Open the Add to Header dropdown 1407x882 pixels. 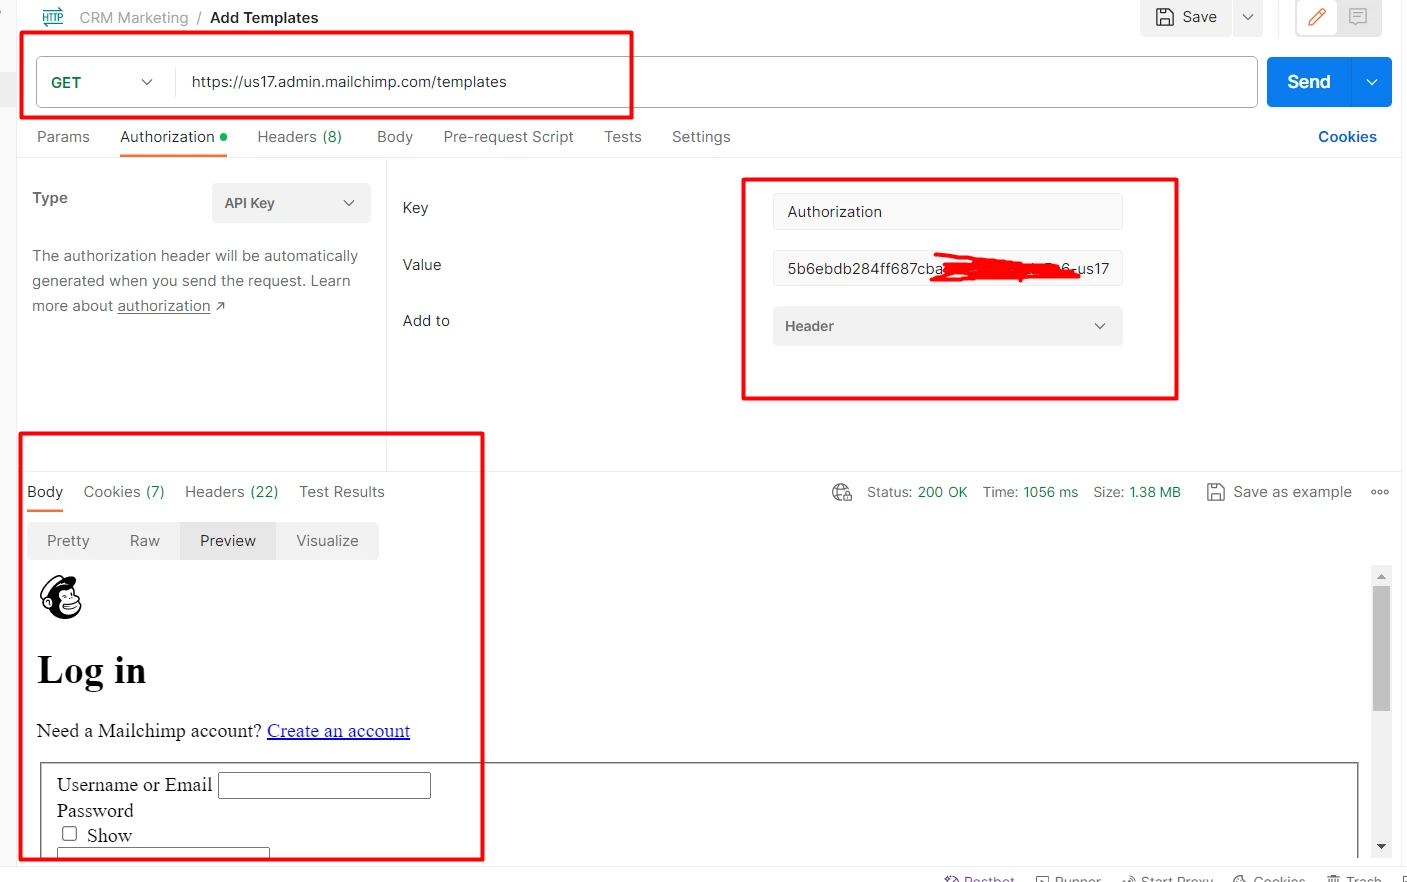[947, 326]
